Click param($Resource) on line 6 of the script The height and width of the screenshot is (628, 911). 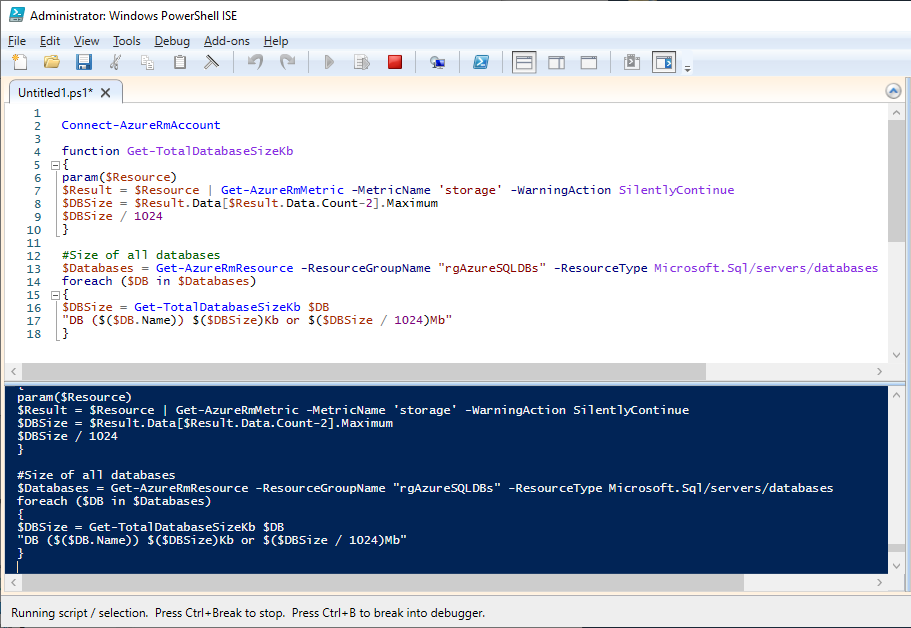[119, 177]
